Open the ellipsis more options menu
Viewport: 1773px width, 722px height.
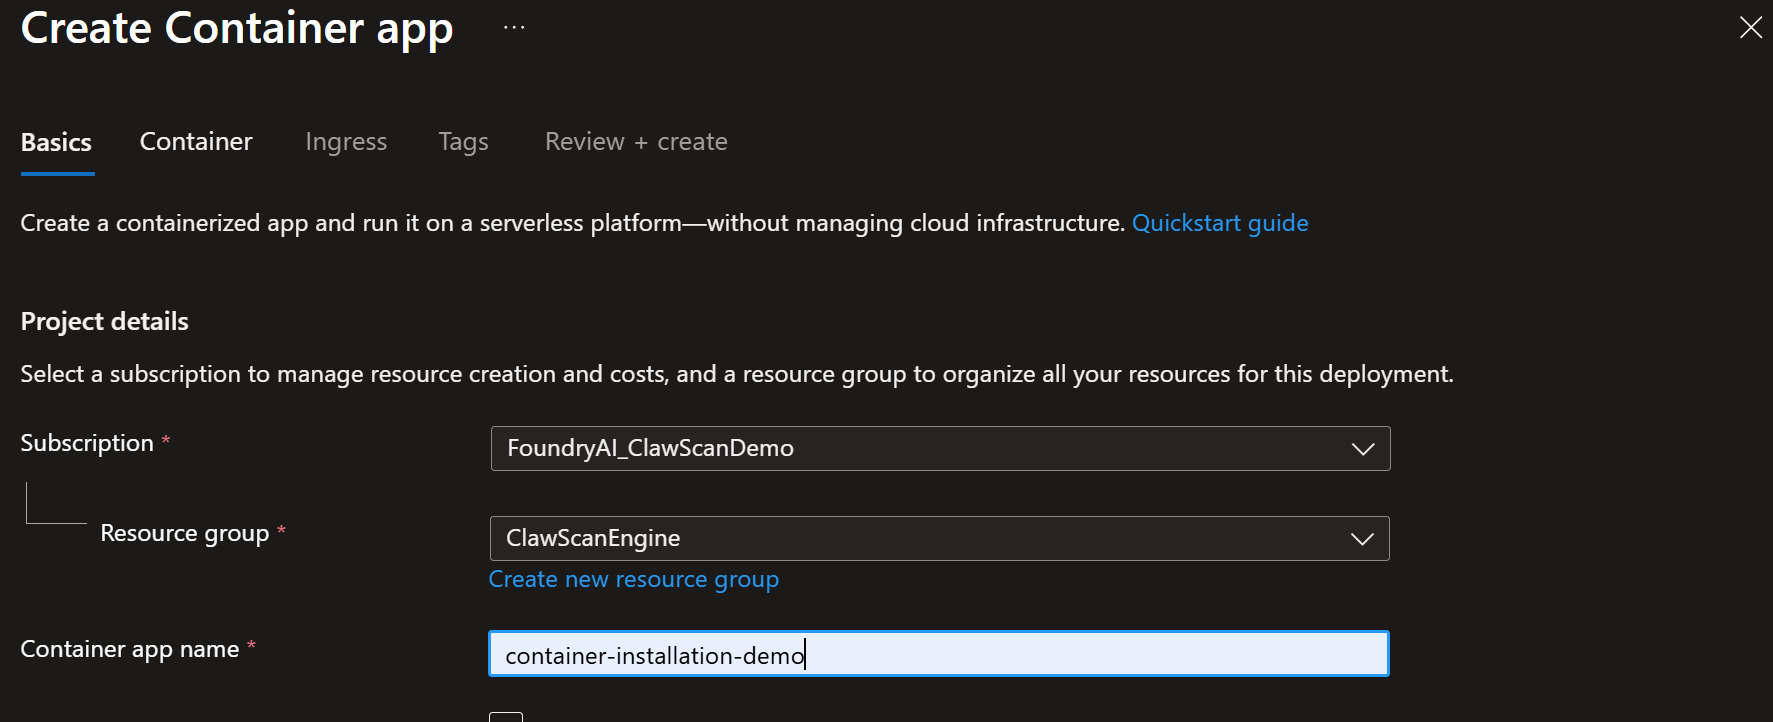pyautogui.click(x=514, y=28)
